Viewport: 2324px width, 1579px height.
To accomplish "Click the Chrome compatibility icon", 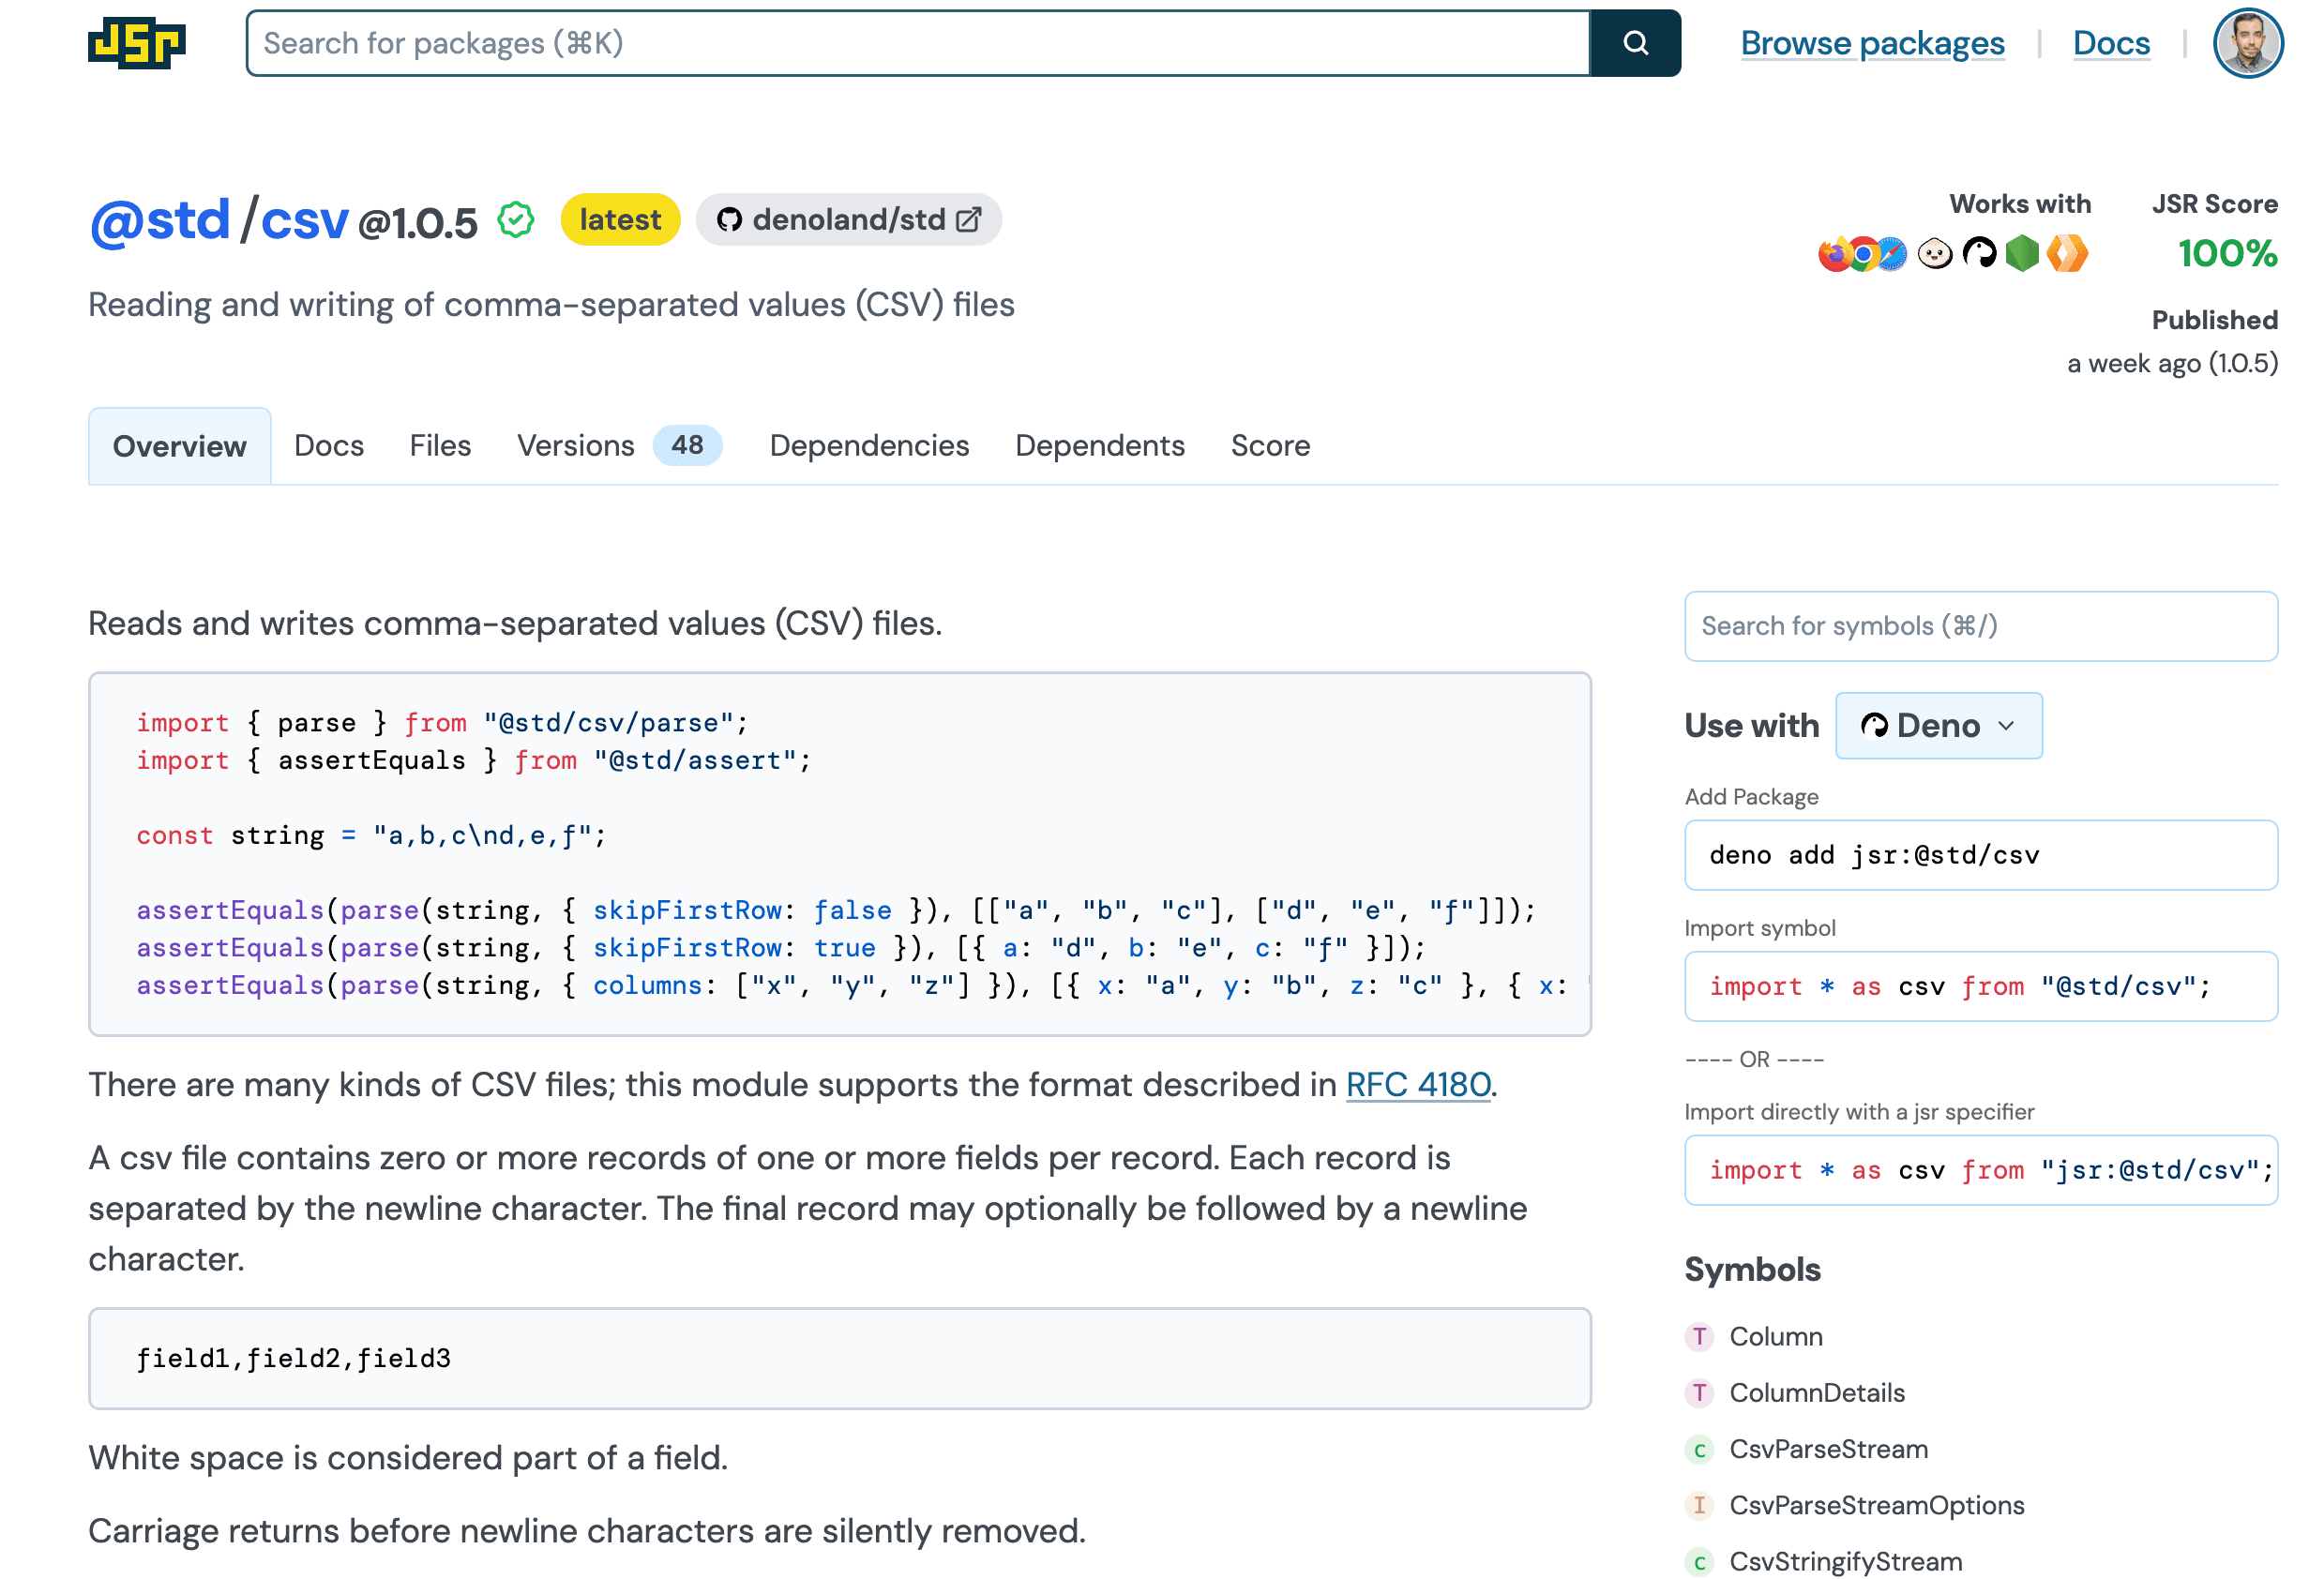I will (1862, 254).
